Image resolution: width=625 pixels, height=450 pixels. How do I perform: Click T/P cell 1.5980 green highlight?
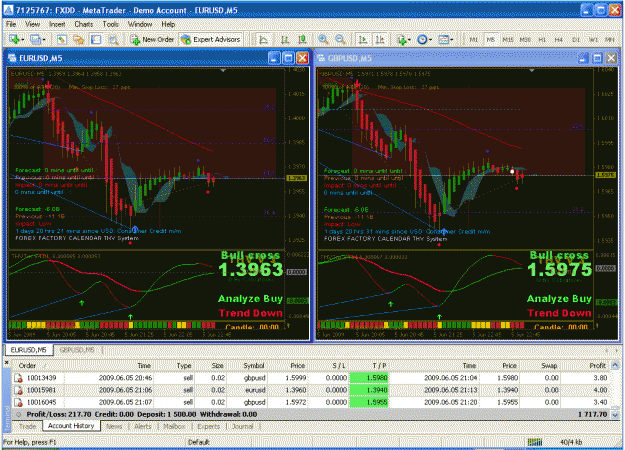pyautogui.click(x=369, y=378)
